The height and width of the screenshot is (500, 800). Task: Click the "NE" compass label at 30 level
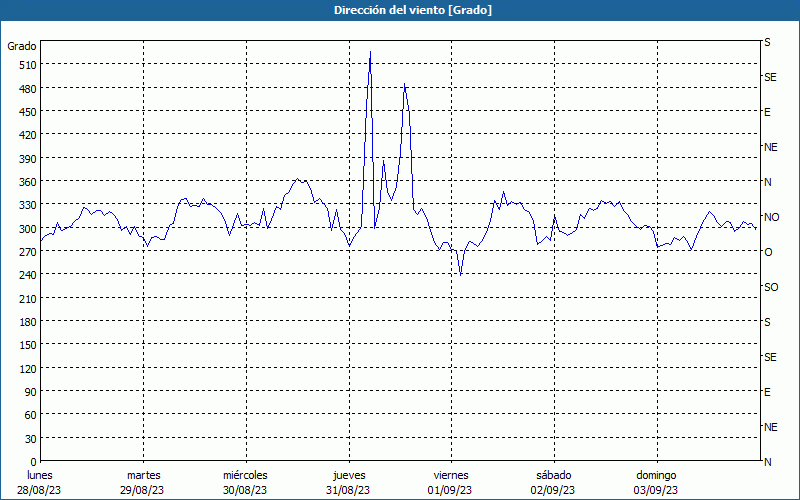point(771,427)
